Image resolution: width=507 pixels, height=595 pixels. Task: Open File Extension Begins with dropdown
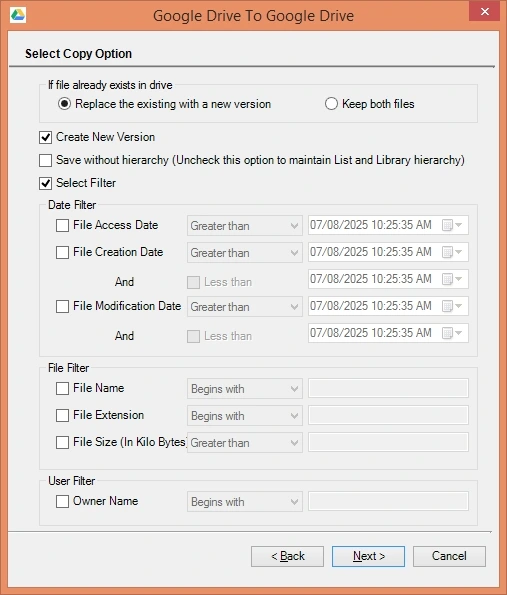tap(245, 416)
